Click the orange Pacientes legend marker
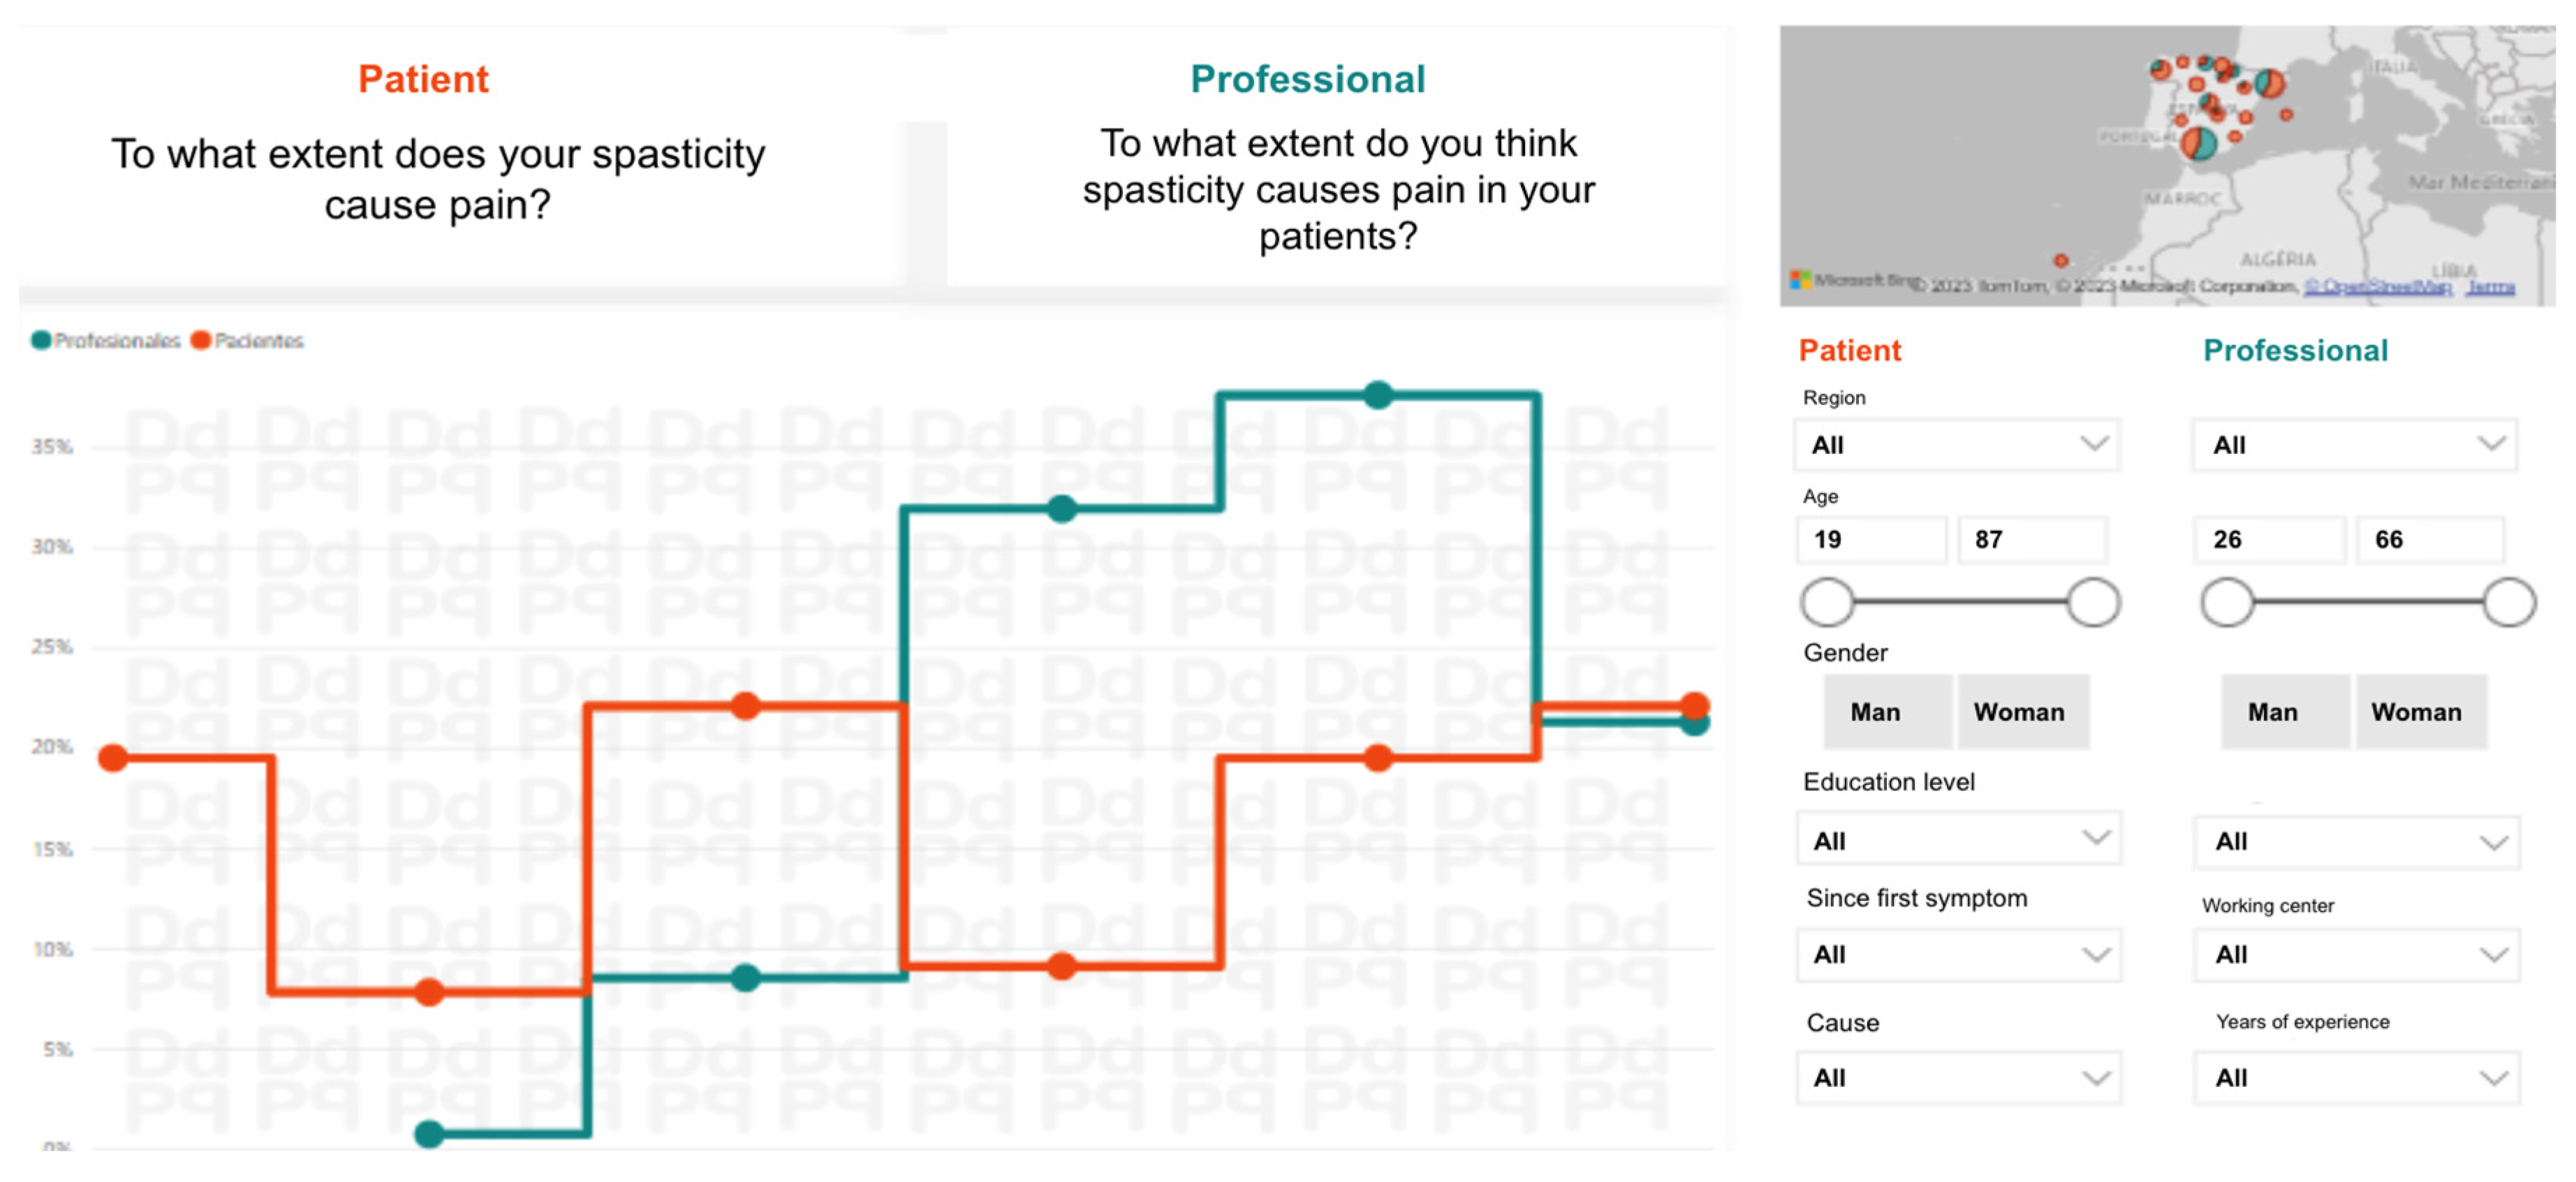This screenshot has height=1182, width=2576. [x=200, y=341]
